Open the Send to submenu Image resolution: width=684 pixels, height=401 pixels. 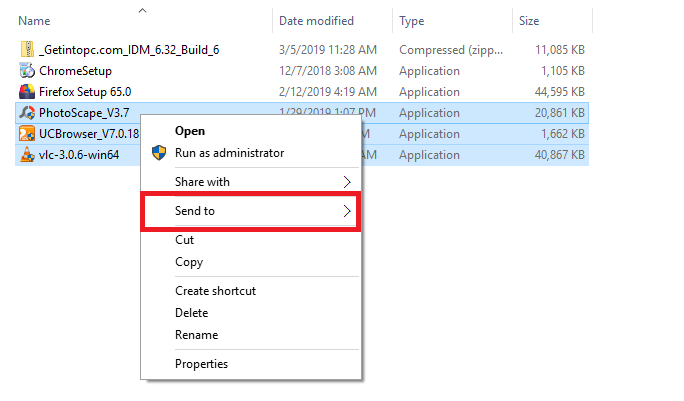(x=251, y=211)
